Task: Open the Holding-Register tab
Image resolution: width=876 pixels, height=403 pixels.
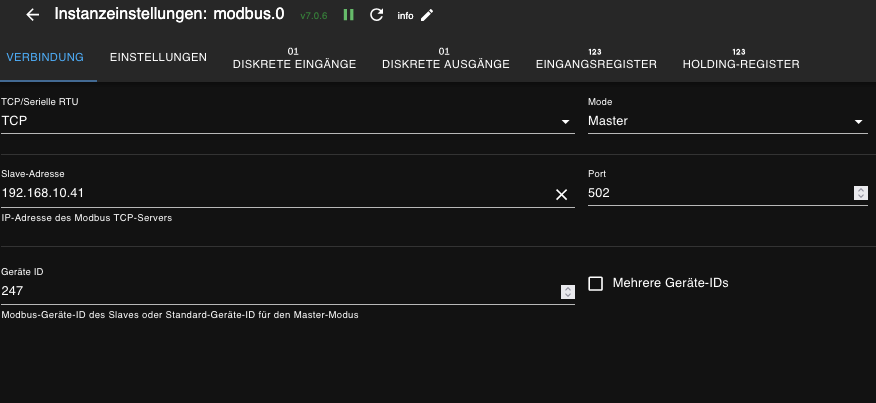Action: pos(740,59)
